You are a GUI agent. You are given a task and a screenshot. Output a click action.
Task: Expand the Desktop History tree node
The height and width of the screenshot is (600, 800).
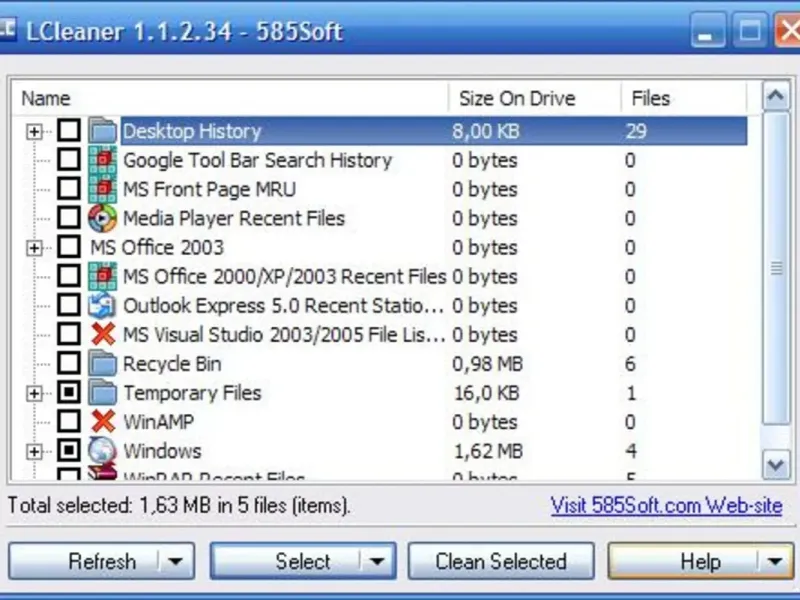(x=34, y=132)
